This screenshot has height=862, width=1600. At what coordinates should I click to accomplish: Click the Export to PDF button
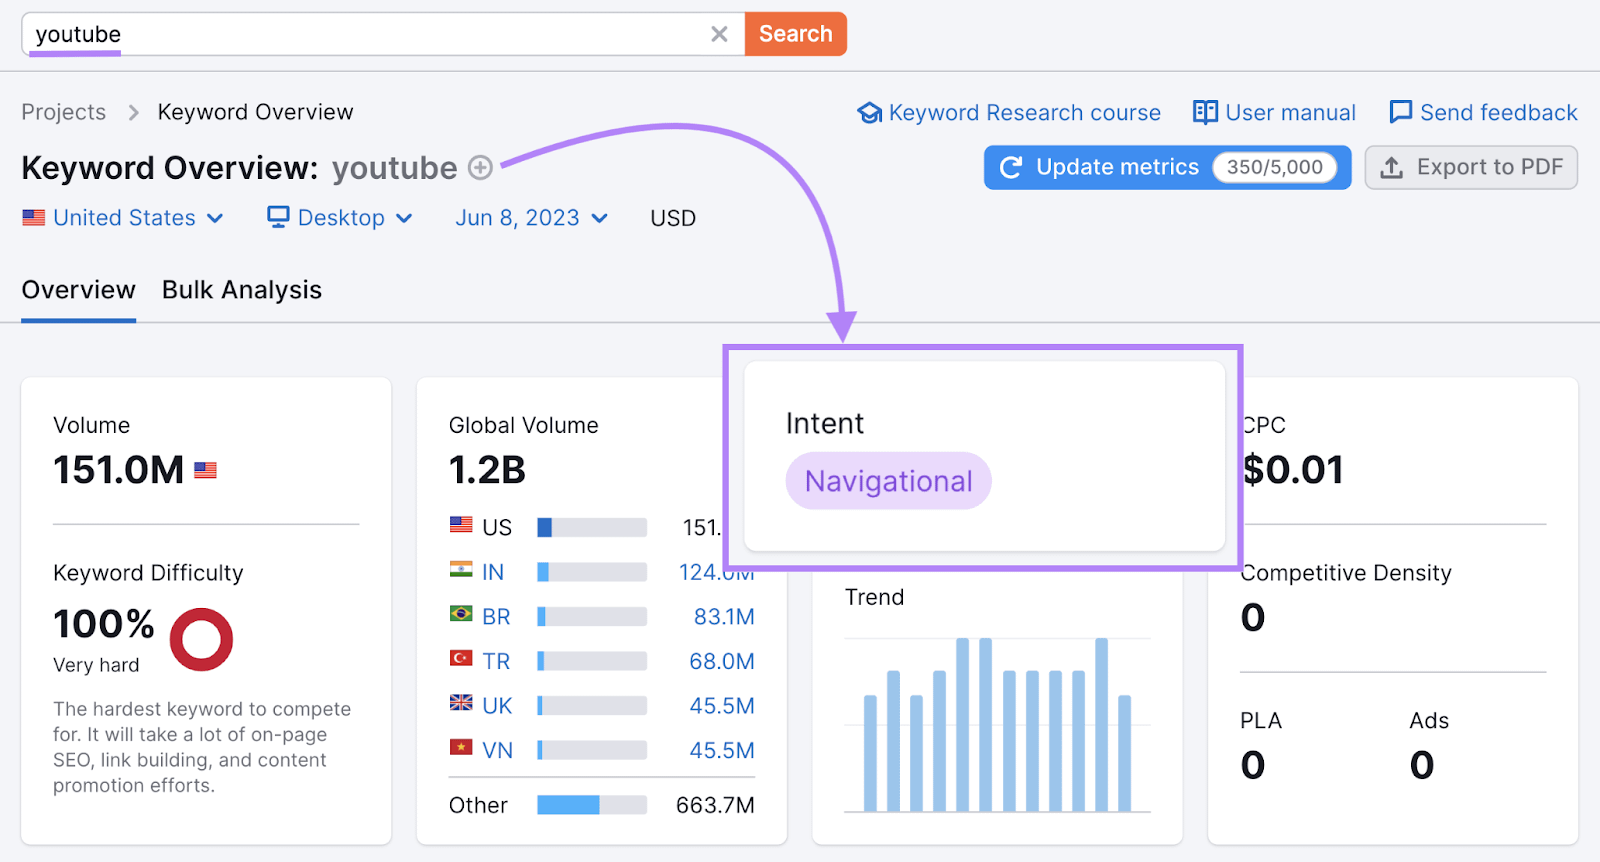click(1471, 167)
